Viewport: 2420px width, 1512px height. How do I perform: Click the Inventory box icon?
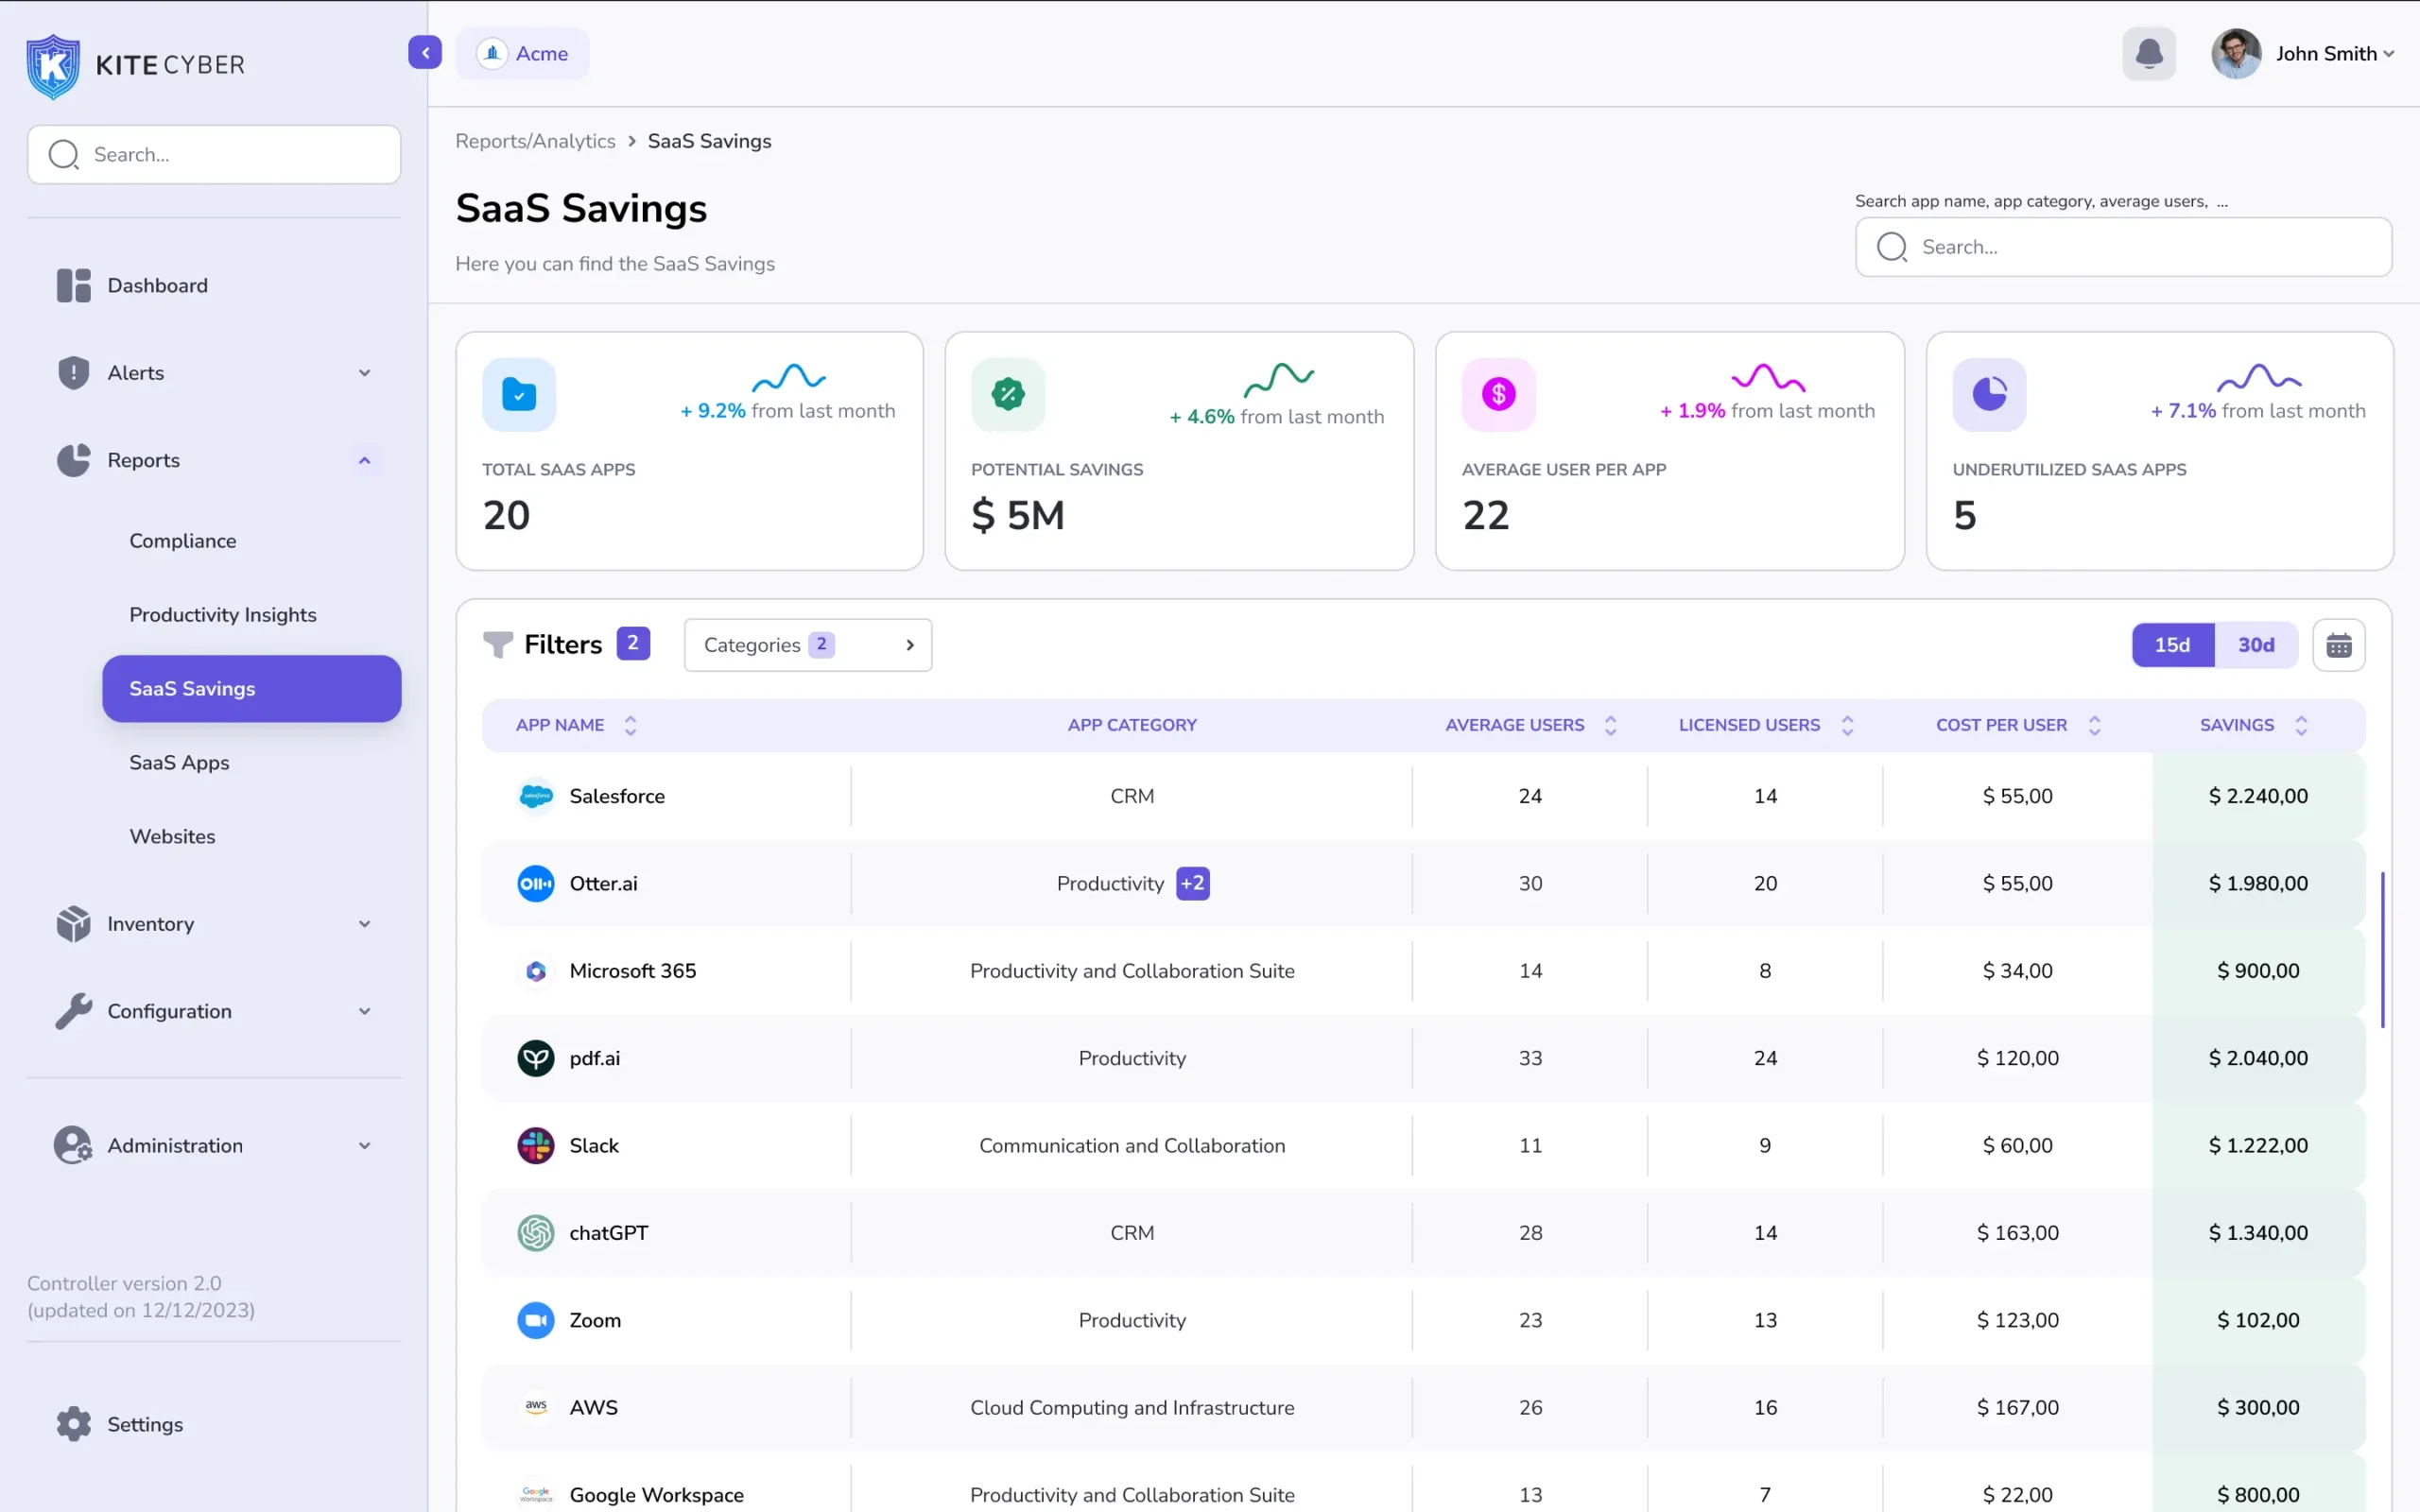pos(73,924)
